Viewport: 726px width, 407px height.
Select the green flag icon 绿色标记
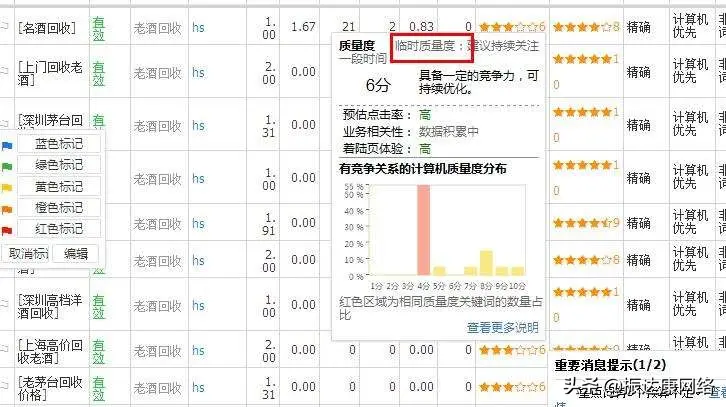pyautogui.click(x=6, y=167)
